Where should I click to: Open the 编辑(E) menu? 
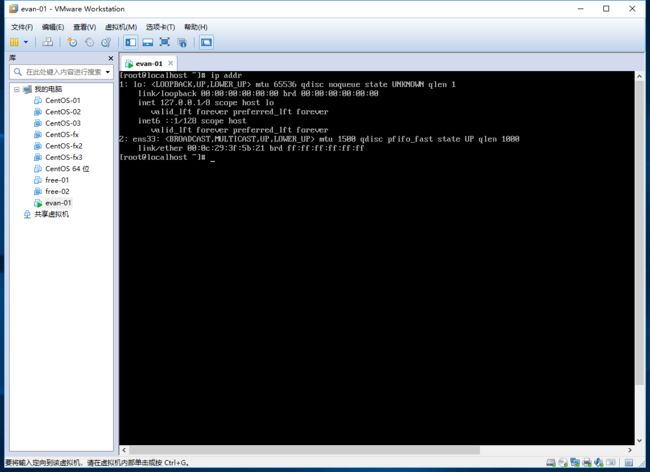point(53,27)
